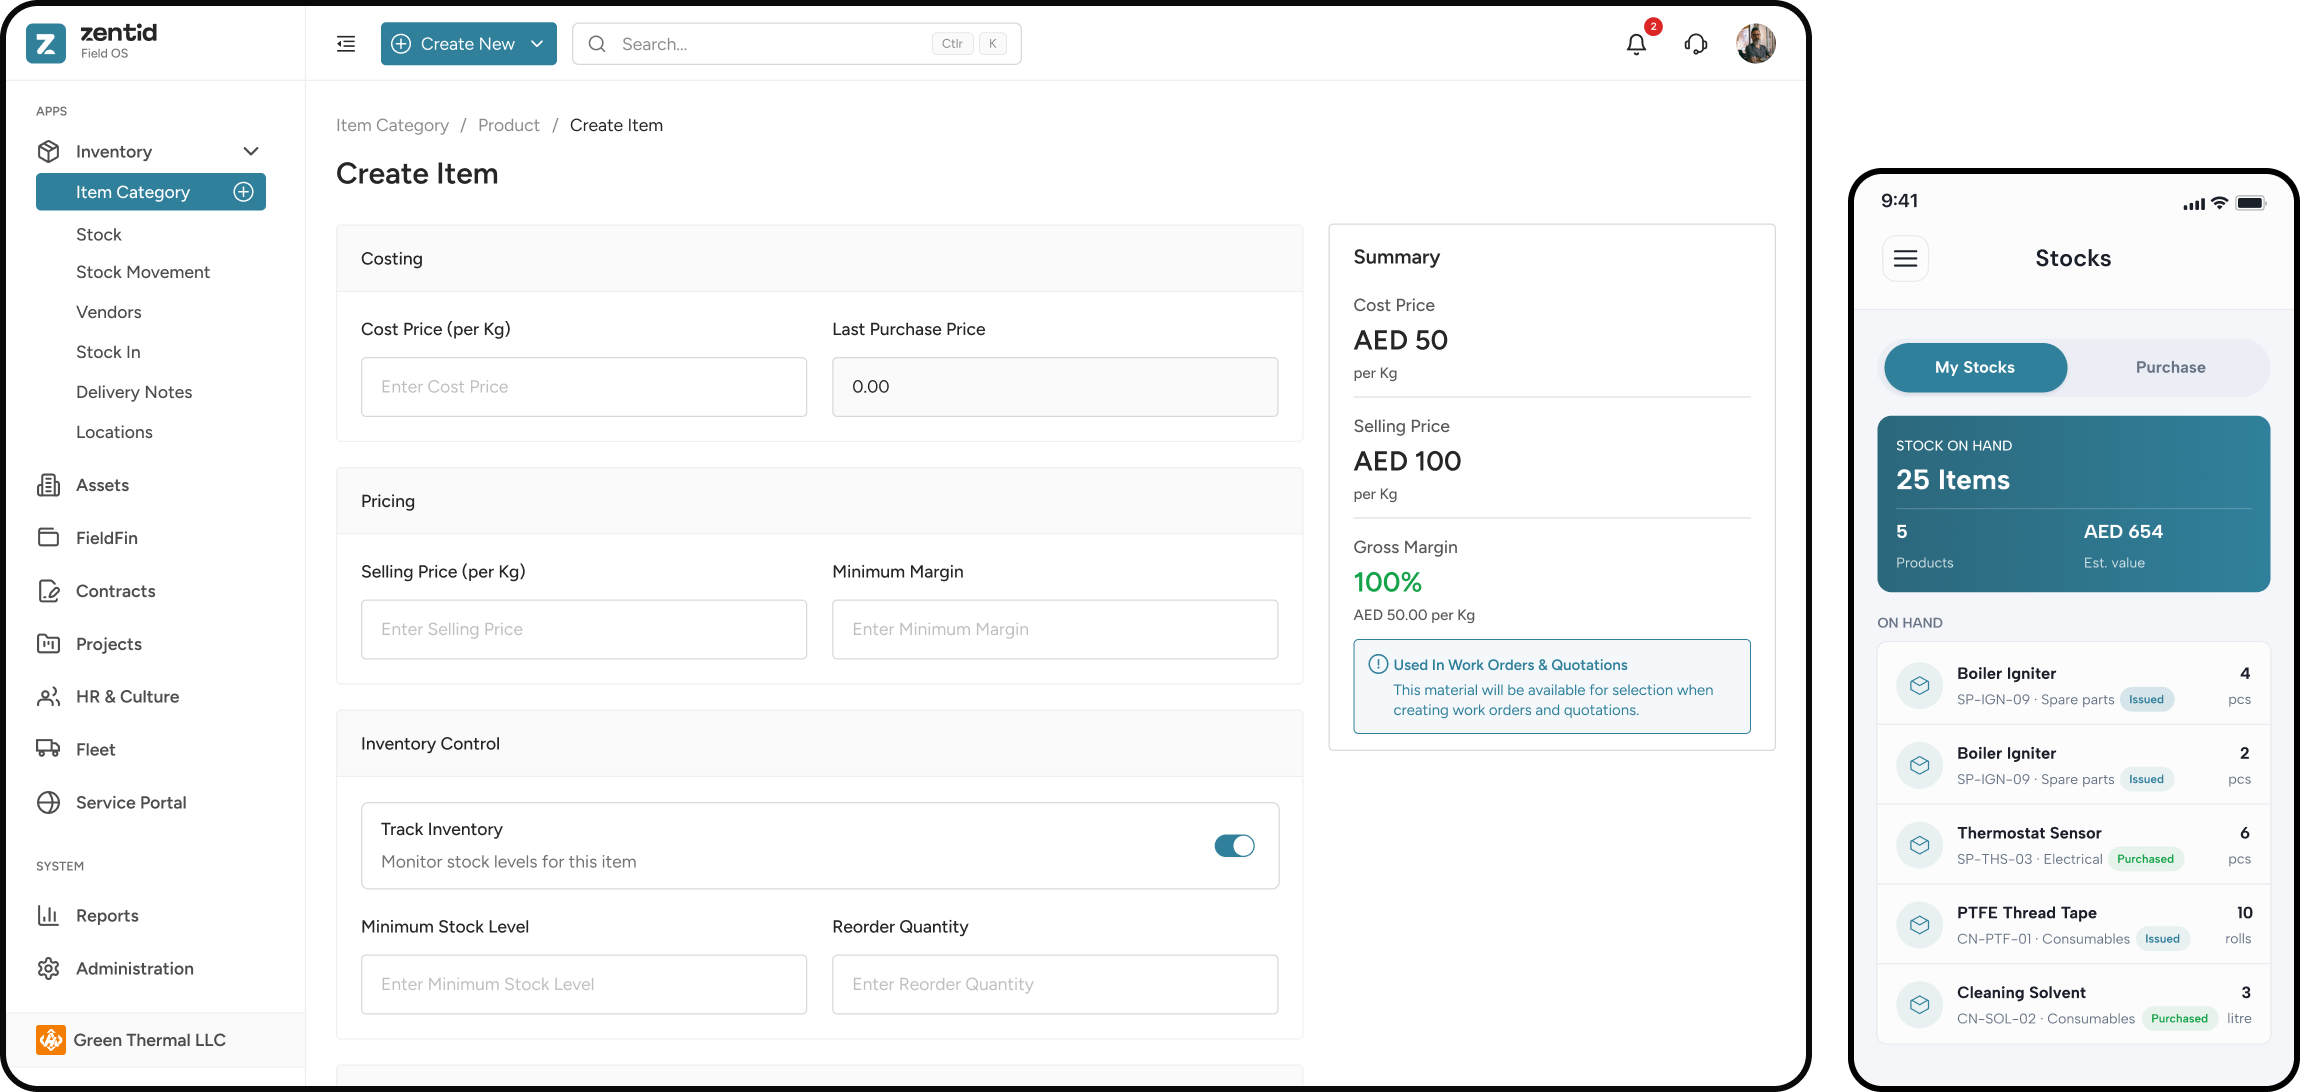2300x1092 pixels.
Task: Open the Stock sidebar item
Action: (99, 234)
